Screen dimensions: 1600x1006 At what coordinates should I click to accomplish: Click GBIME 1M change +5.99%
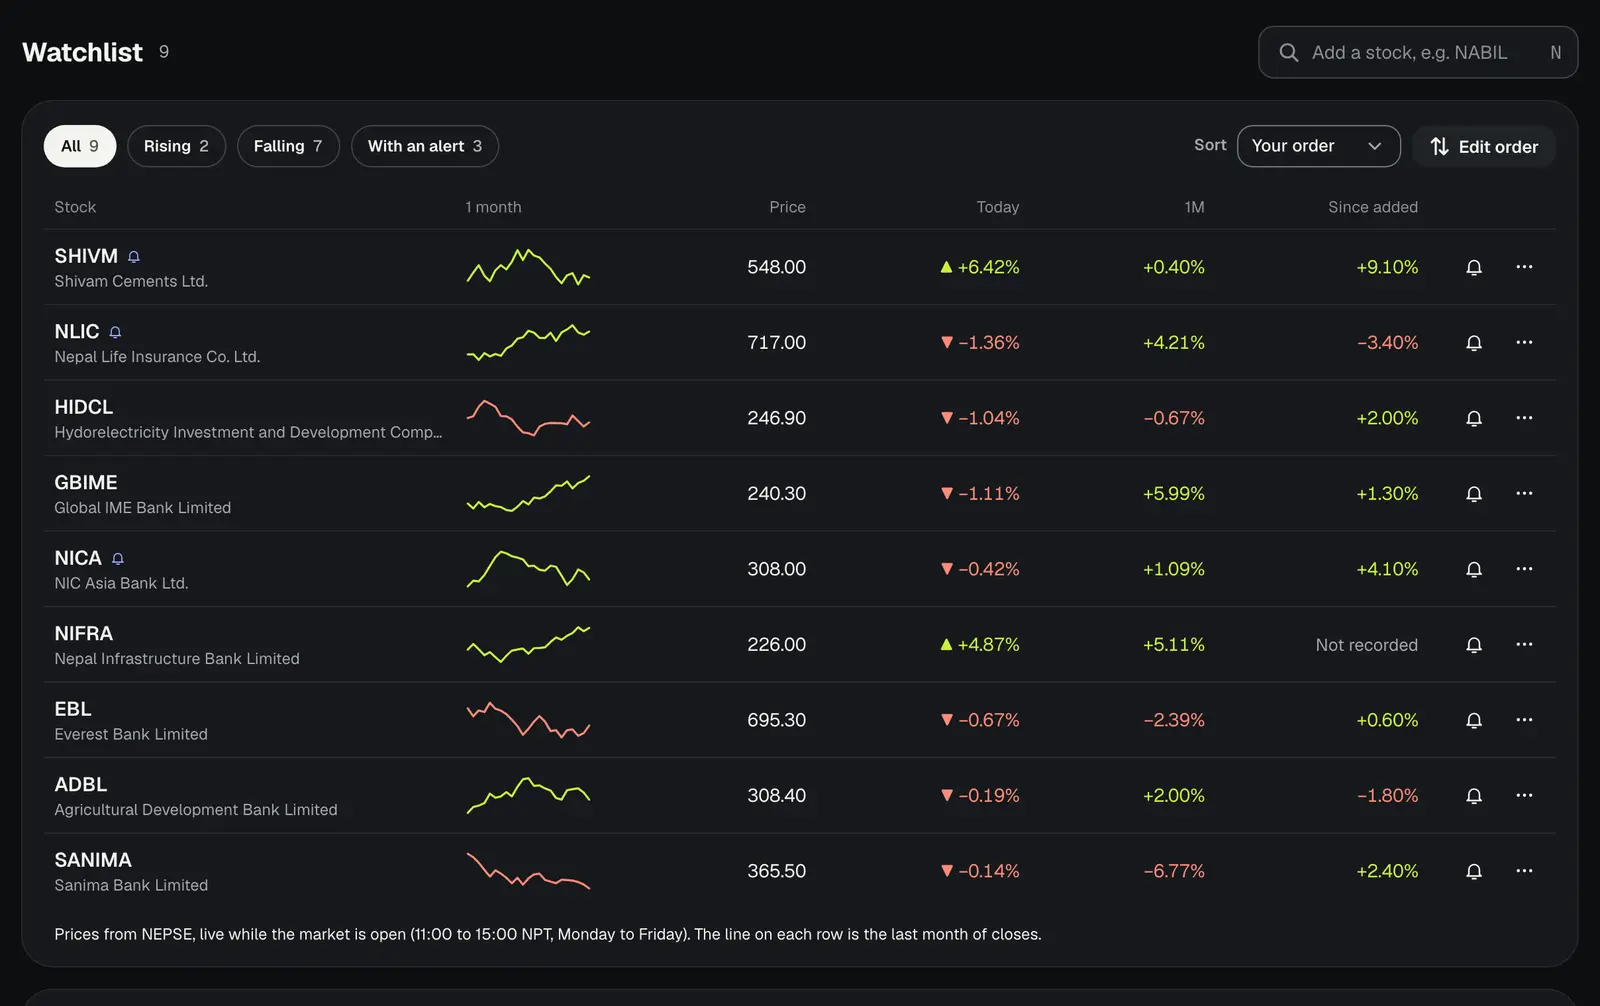point(1174,493)
